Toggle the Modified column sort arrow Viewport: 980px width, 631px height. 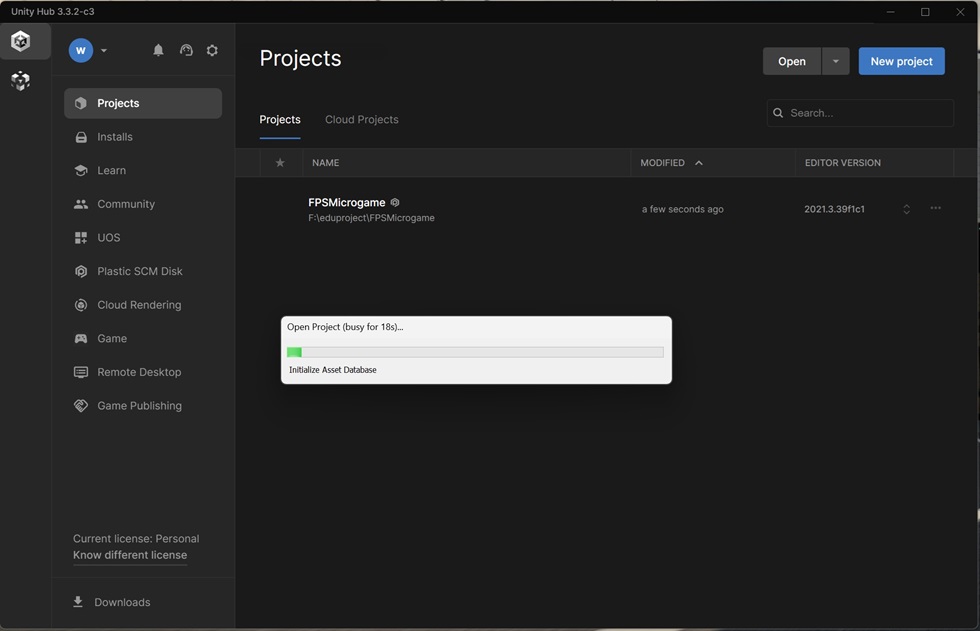[x=699, y=163]
